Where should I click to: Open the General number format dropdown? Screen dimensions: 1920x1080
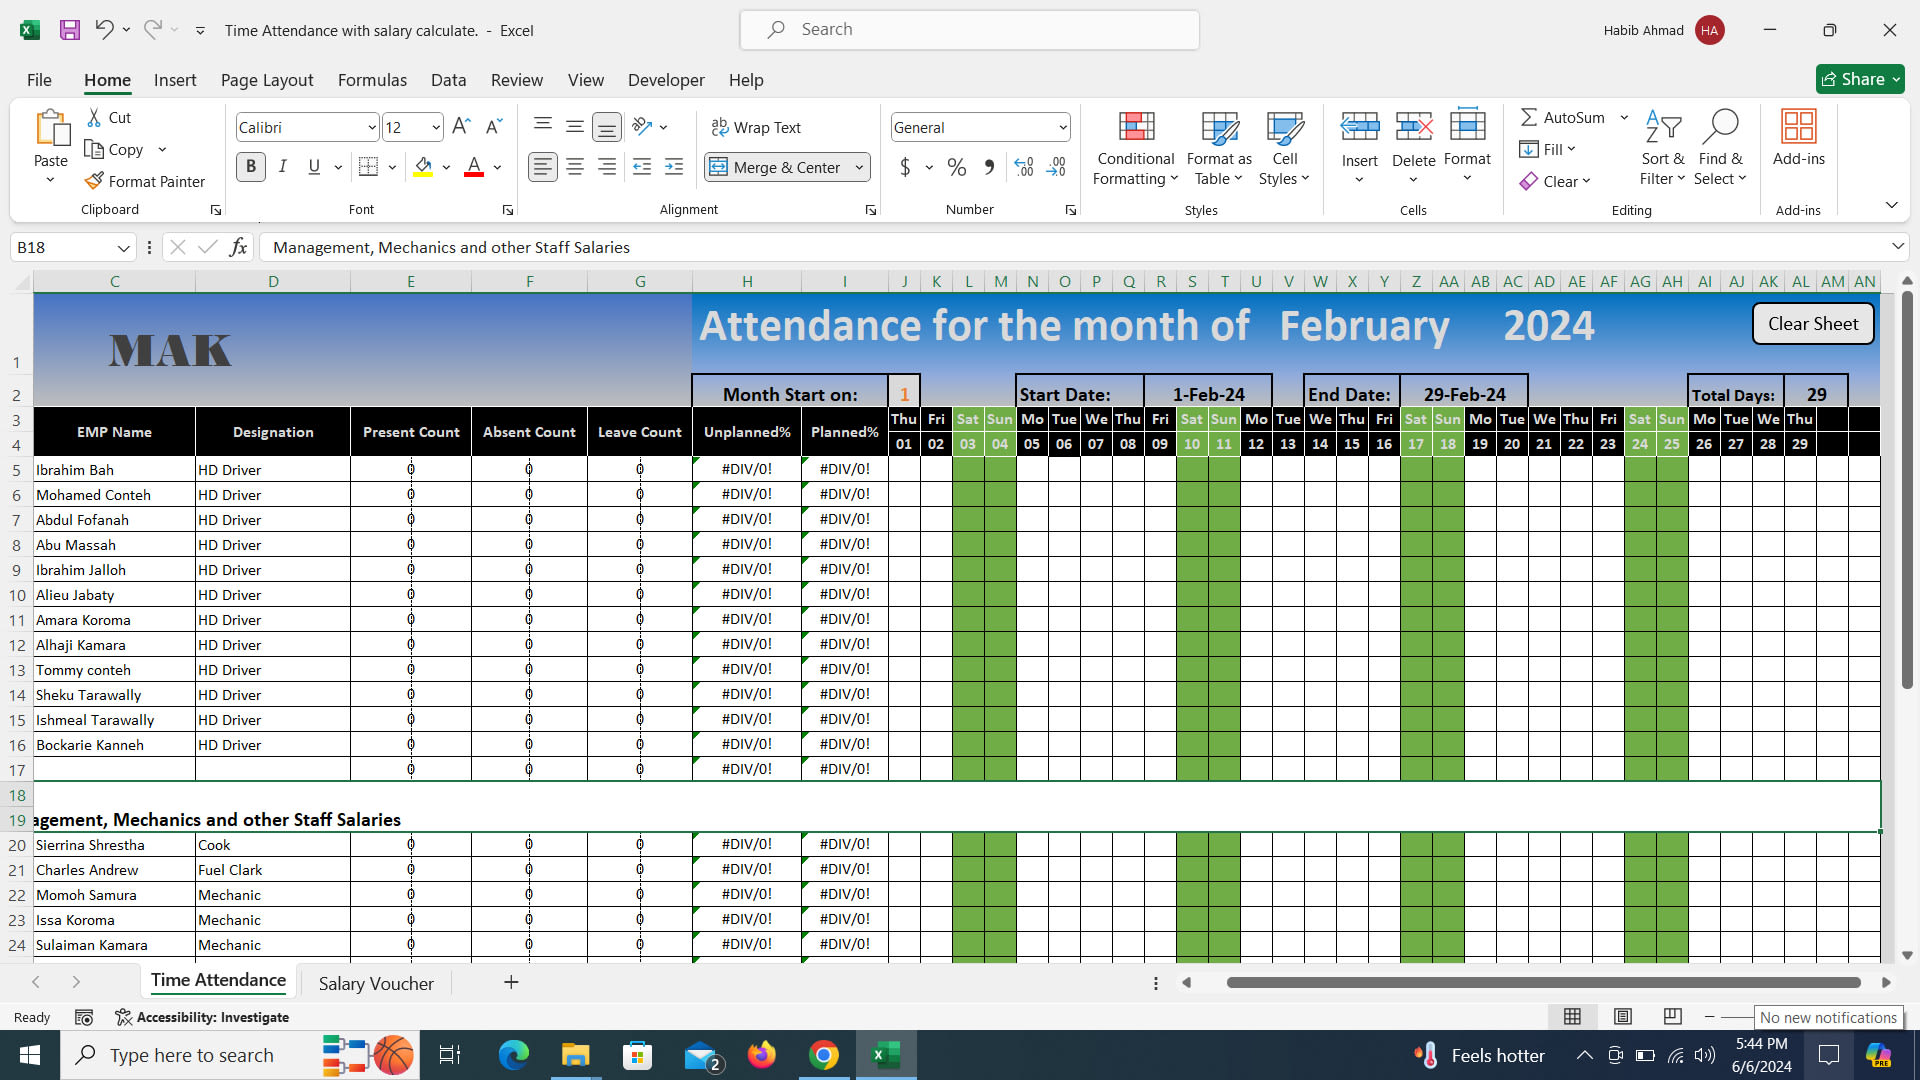coord(1062,127)
